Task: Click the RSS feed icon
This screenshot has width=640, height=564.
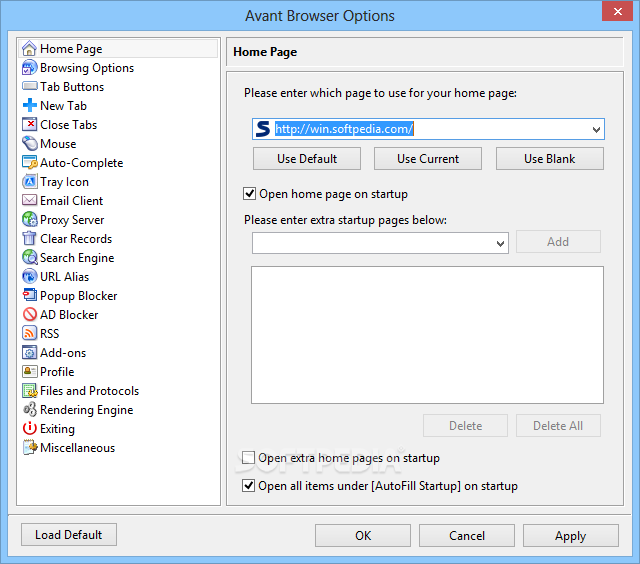Action: pos(29,333)
